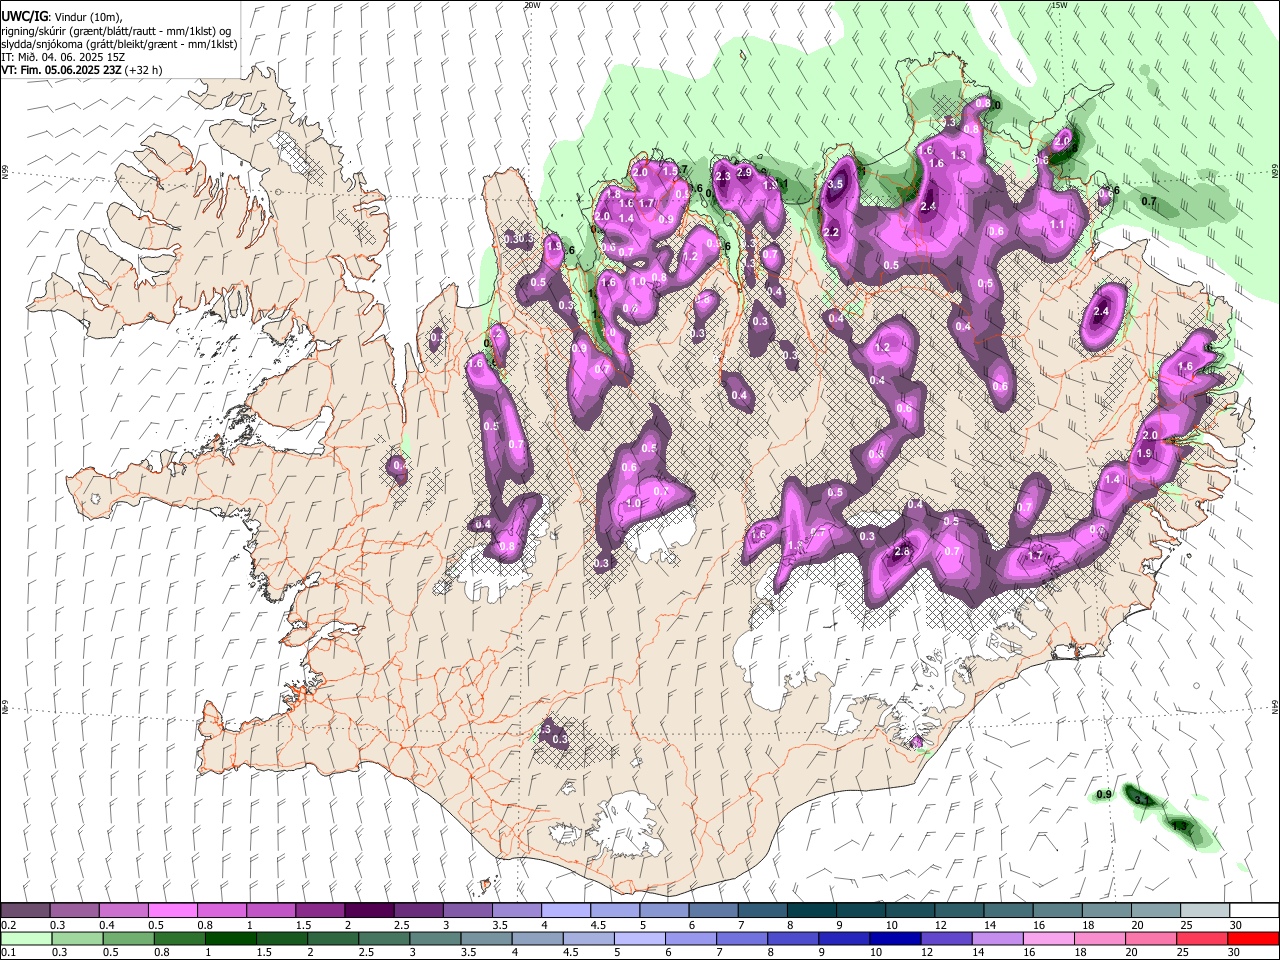This screenshot has width=1280, height=960.
Task: Select the white swatch after 30 on snow scale
Action: tap(1253, 910)
